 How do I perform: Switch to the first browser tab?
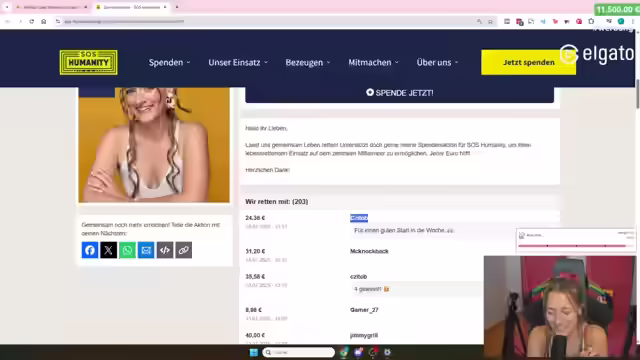pos(51,7)
